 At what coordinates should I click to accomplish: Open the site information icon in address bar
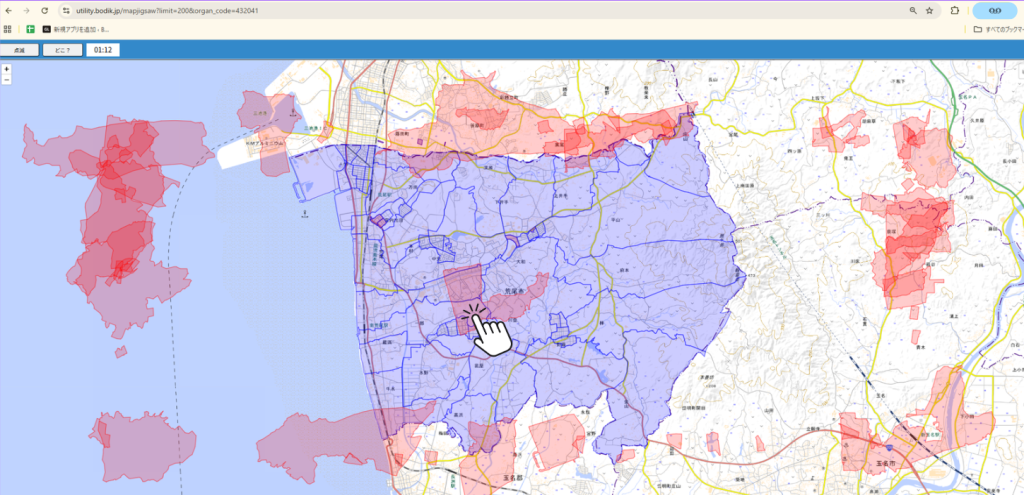66,10
